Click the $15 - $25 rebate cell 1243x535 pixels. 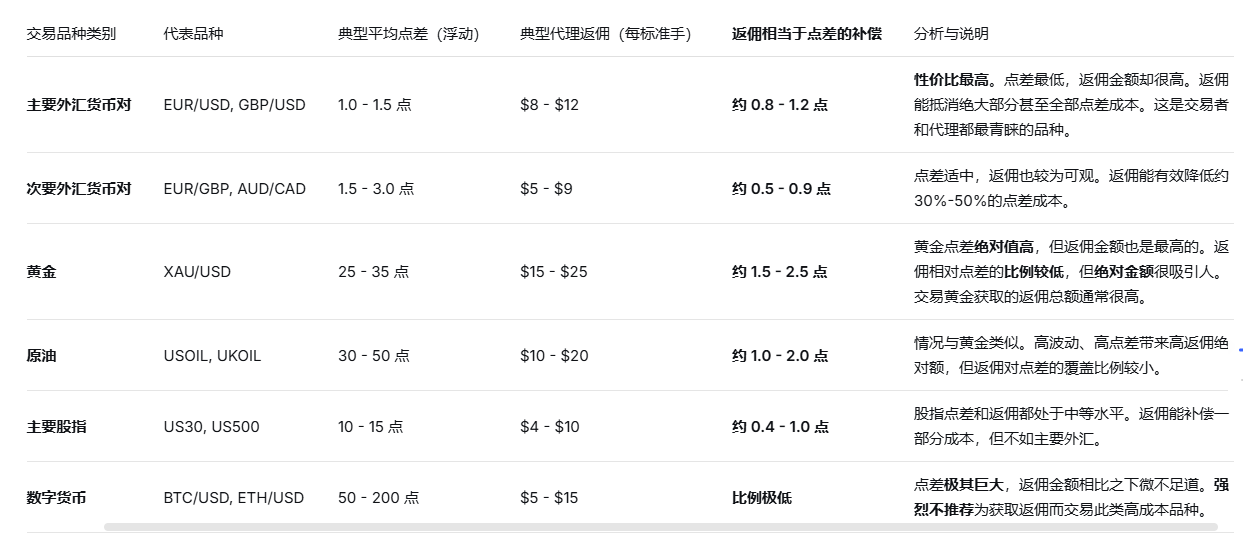point(553,271)
